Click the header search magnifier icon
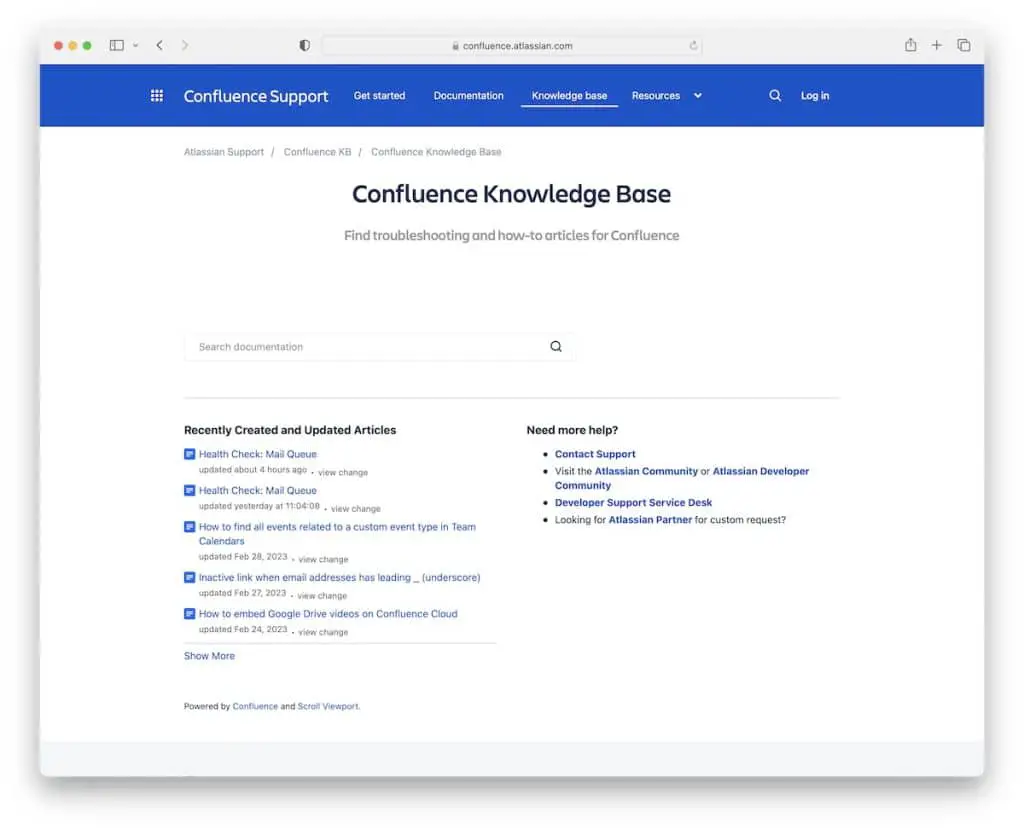 tap(775, 96)
